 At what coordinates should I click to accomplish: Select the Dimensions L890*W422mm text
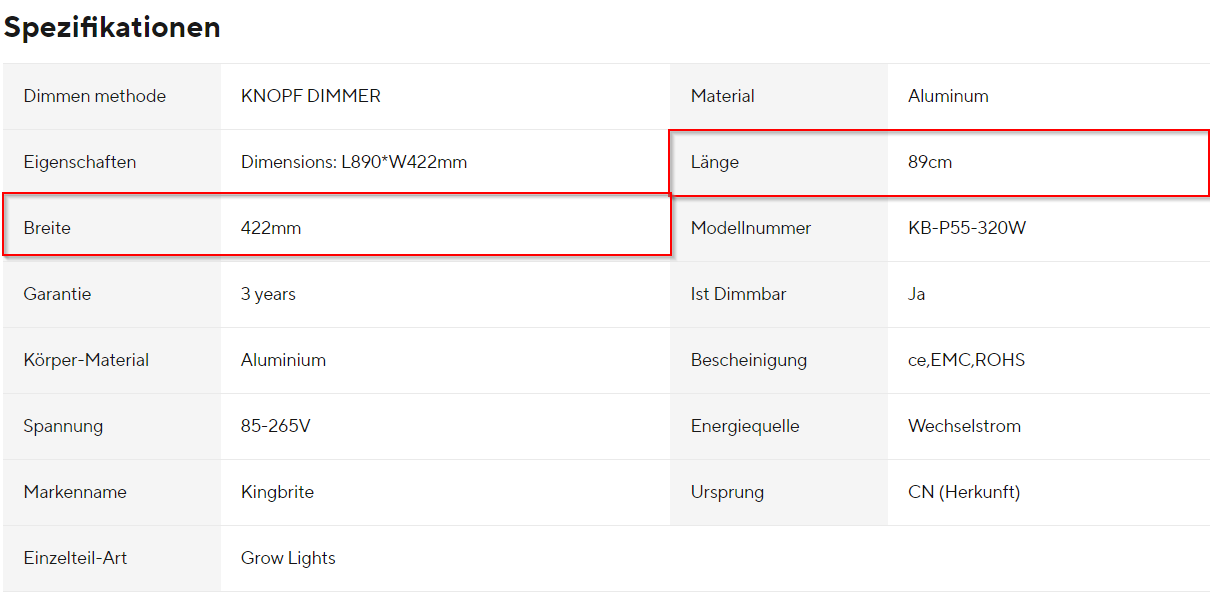(354, 162)
